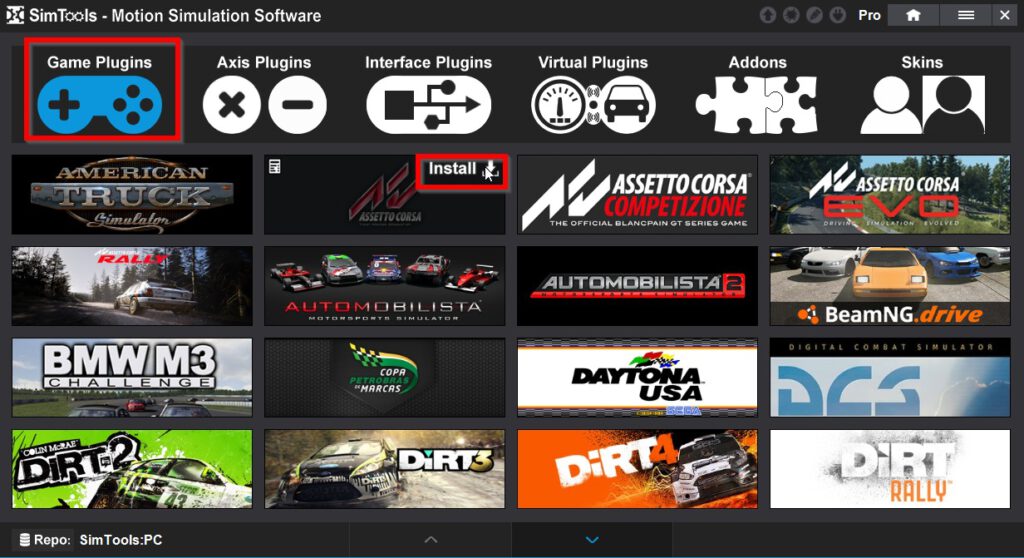Page down with the blue chevron
Viewport: 1024px width, 558px height.
click(x=592, y=540)
